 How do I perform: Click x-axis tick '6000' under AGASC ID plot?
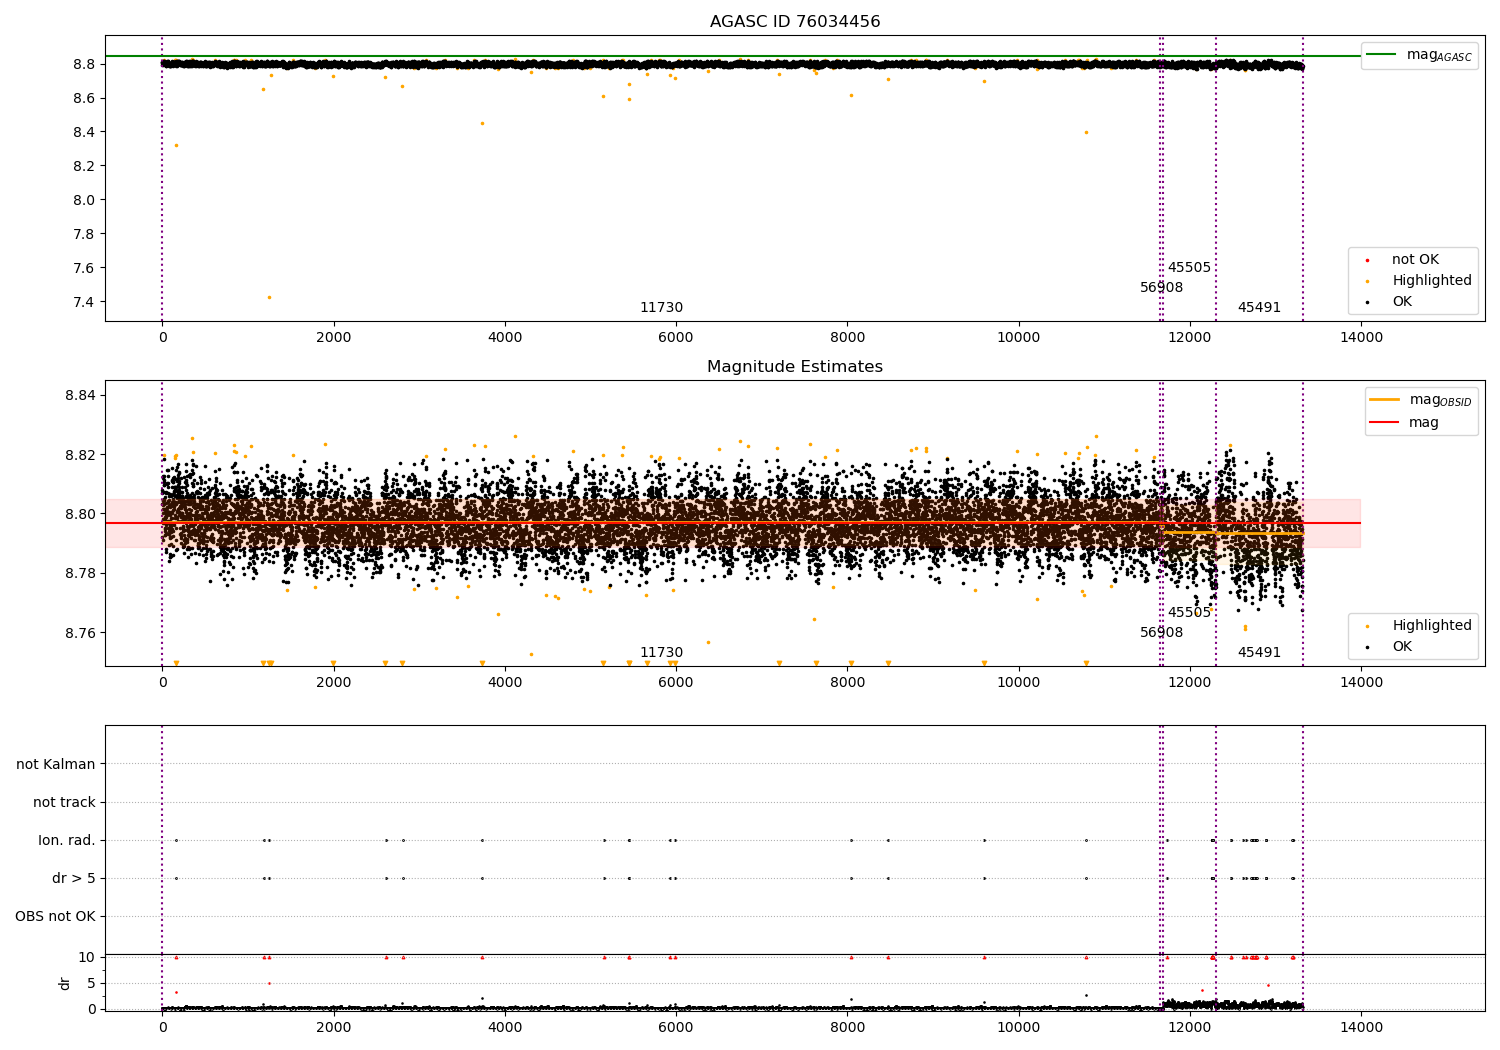click(x=676, y=338)
